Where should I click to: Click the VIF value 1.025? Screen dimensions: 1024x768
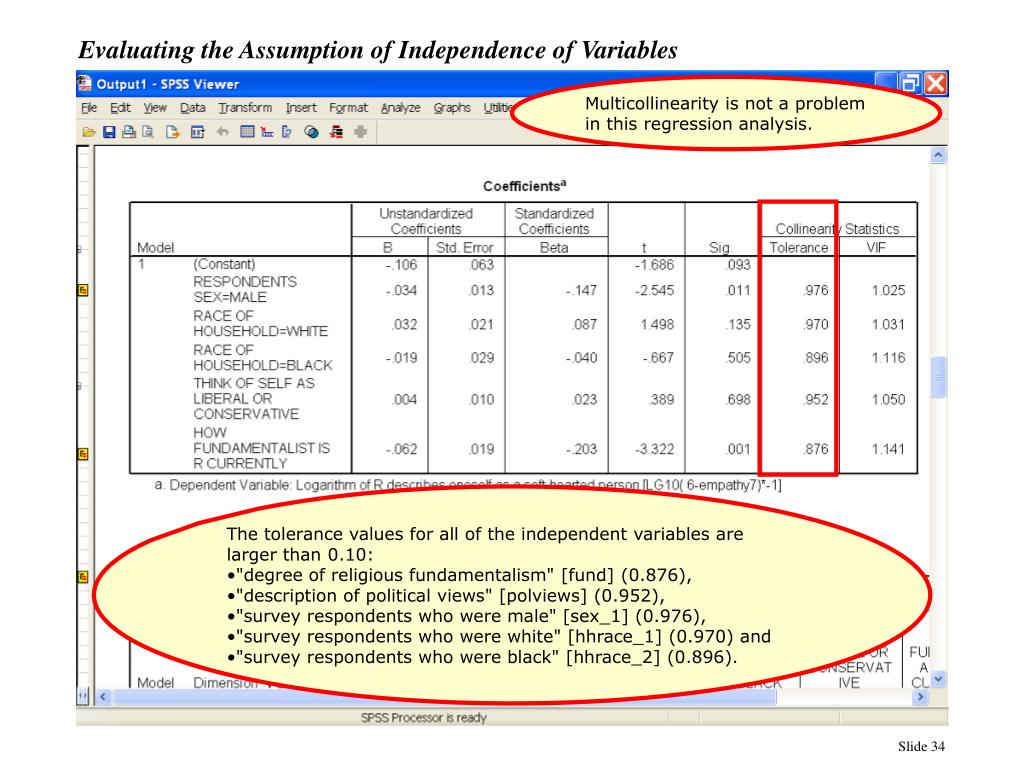click(888, 290)
